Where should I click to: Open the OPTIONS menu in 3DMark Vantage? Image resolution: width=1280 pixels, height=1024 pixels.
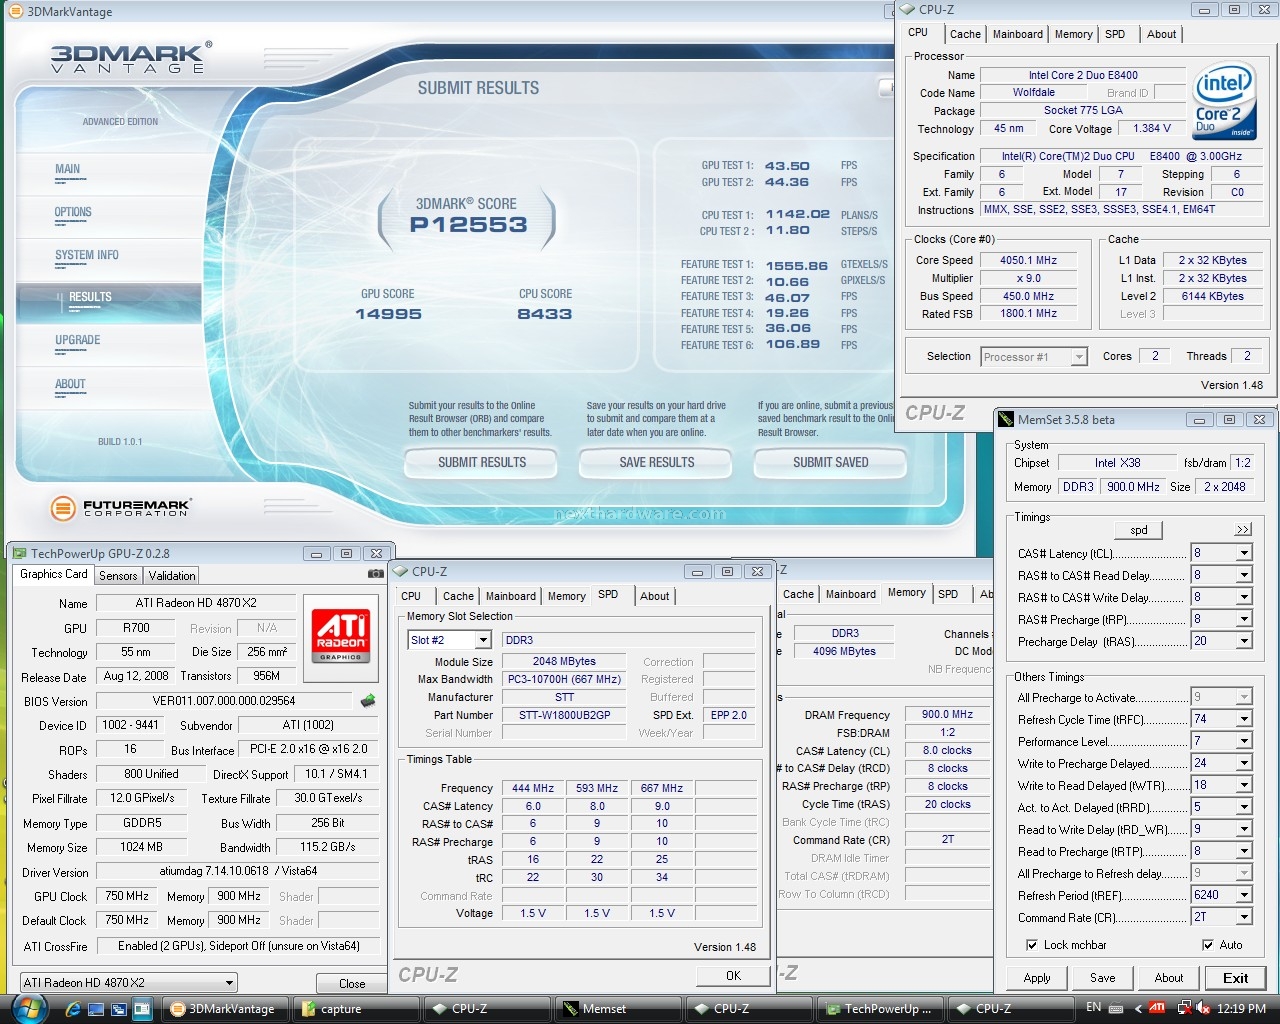pos(73,212)
